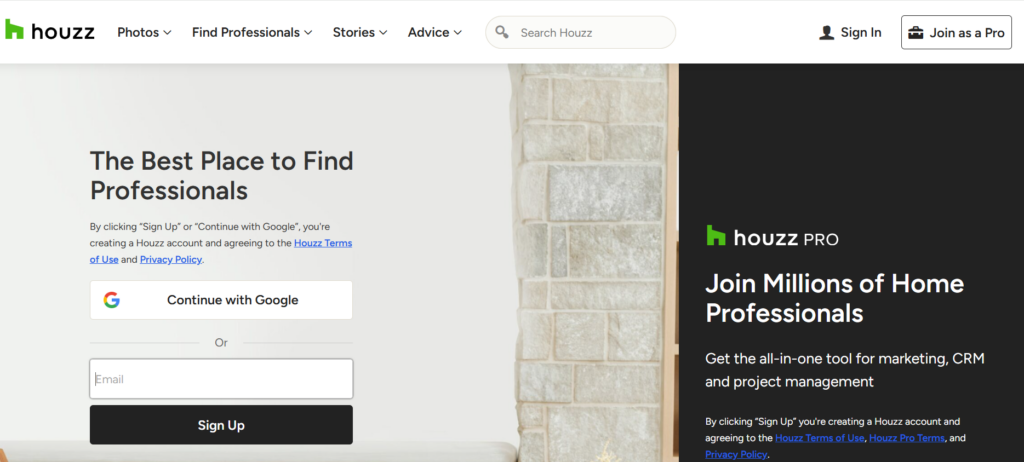Expand the Photos menu chevron
Viewport: 1024px width, 462px height.
[x=167, y=33]
